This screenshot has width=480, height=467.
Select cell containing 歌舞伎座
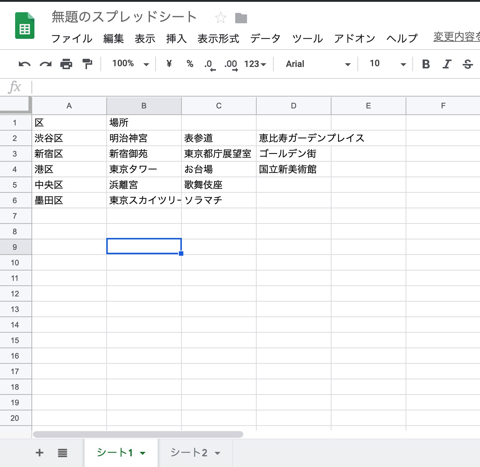tap(219, 185)
